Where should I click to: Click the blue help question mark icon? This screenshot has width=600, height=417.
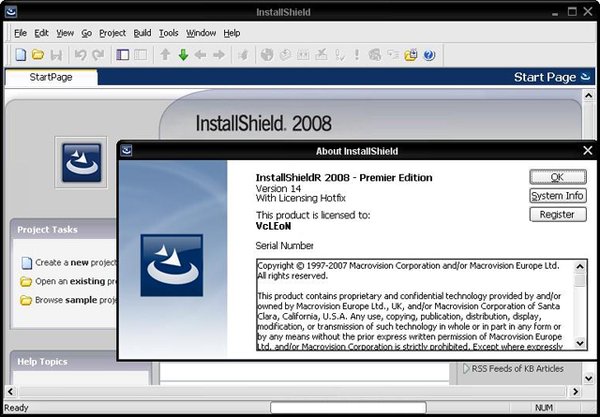pos(428,55)
